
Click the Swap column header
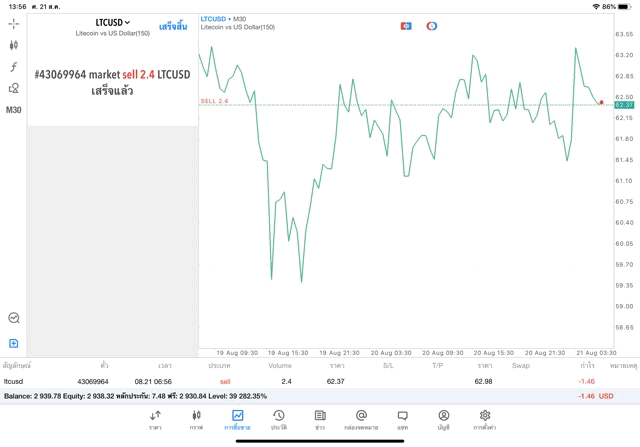521,365
